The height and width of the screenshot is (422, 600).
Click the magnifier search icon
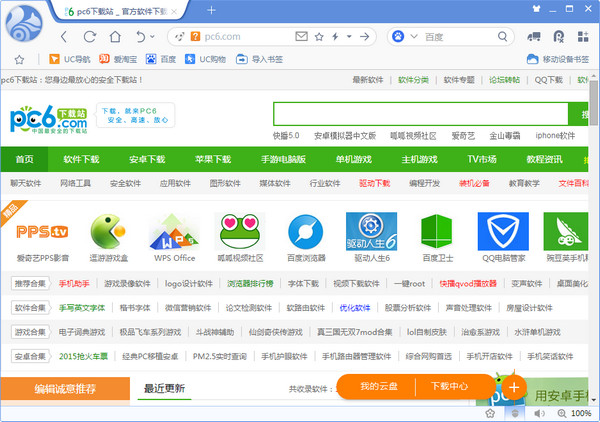pyautogui.click(x=502, y=37)
